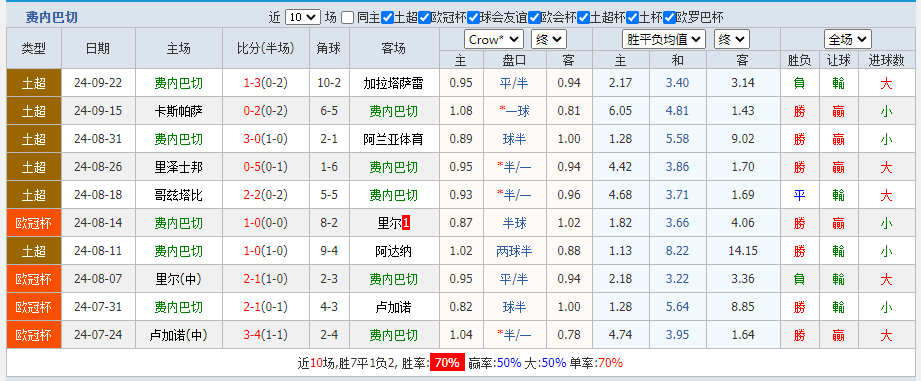This screenshot has height=381, width=921.
Task: Click the 土超 tag on the 24-09-22 row
Action: coord(33,83)
